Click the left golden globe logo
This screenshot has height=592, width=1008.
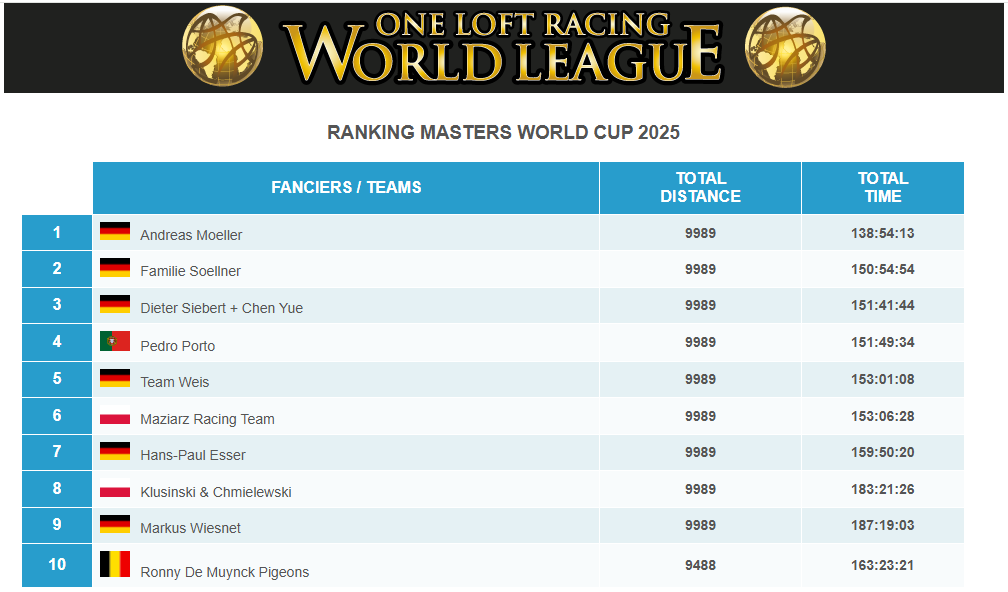(x=223, y=47)
